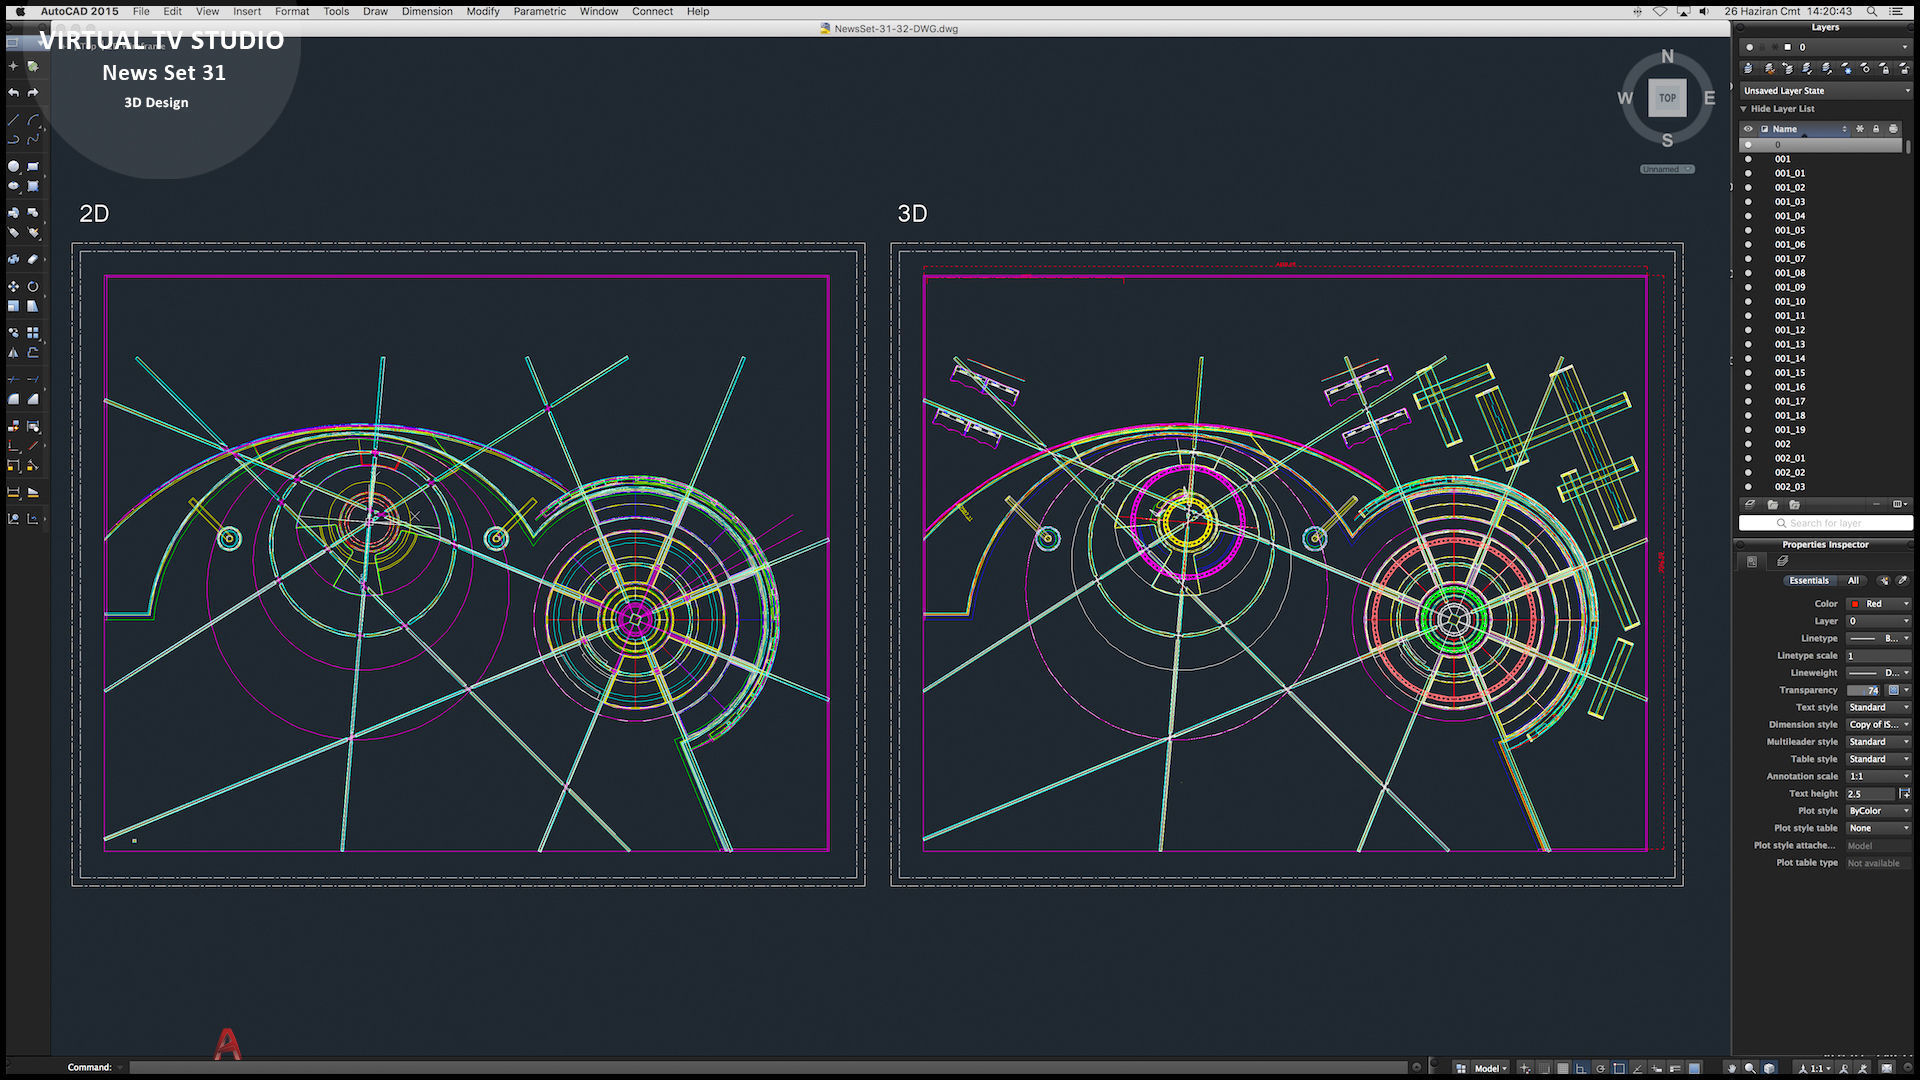The image size is (1920, 1080).
Task: Open the Unsaved Layer State dropdown
Action: (x=1825, y=90)
